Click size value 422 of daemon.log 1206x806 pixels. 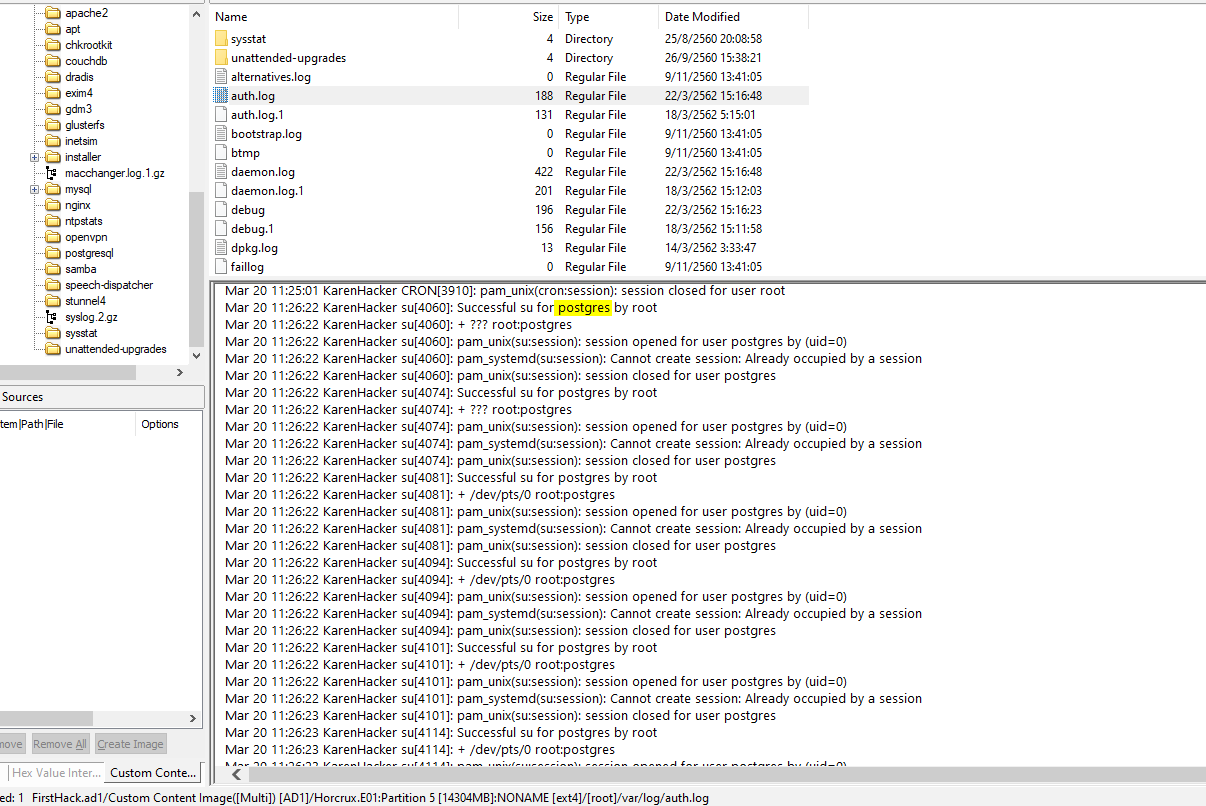(x=543, y=172)
